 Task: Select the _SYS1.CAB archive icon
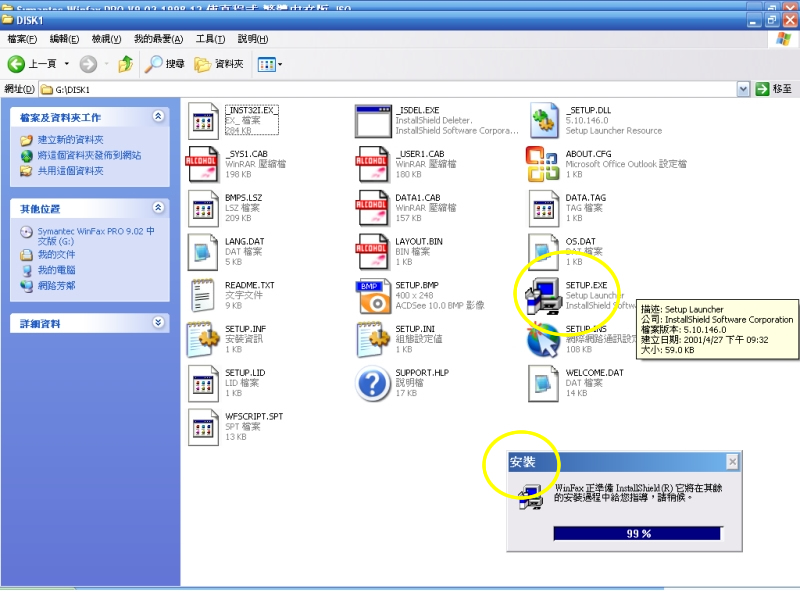[x=202, y=164]
